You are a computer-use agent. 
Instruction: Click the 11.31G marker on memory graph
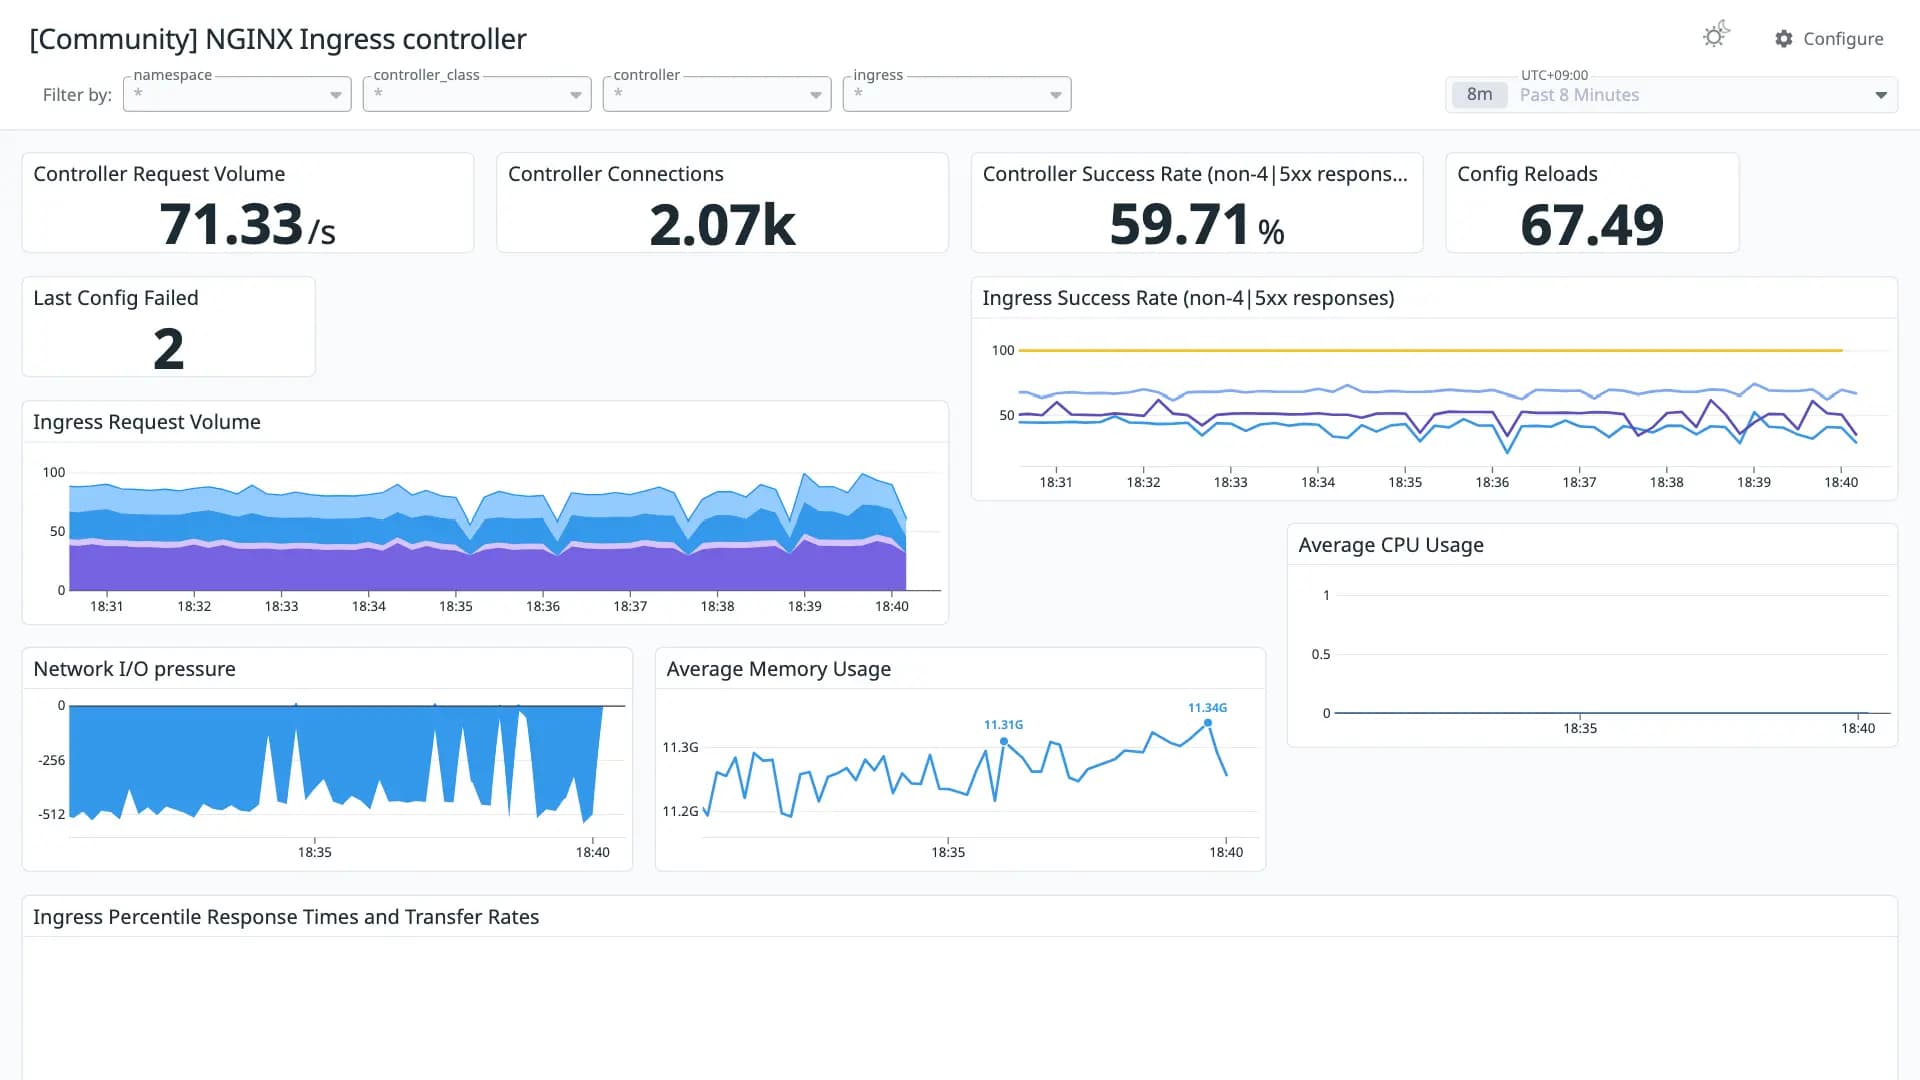pyautogui.click(x=1003, y=741)
